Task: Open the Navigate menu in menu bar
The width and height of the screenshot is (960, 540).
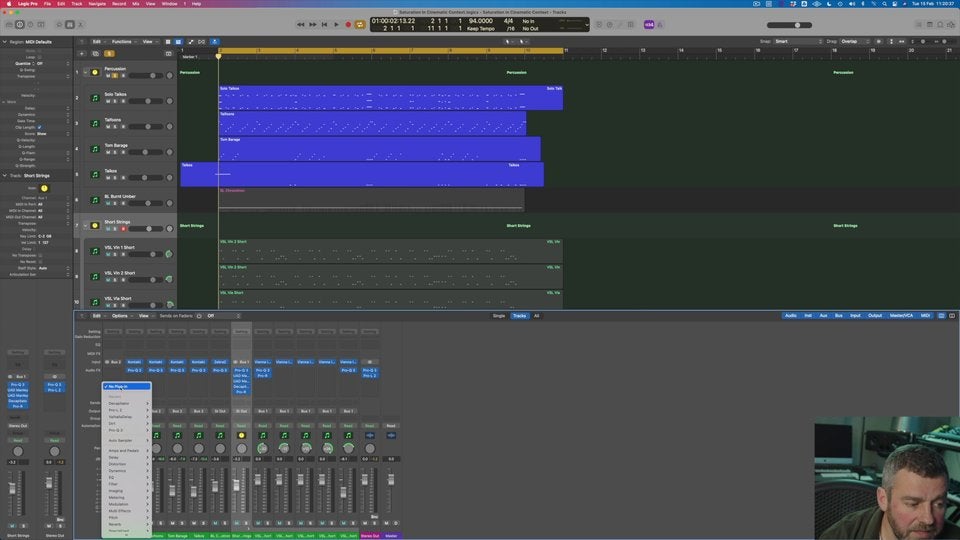Action: click(x=97, y=4)
